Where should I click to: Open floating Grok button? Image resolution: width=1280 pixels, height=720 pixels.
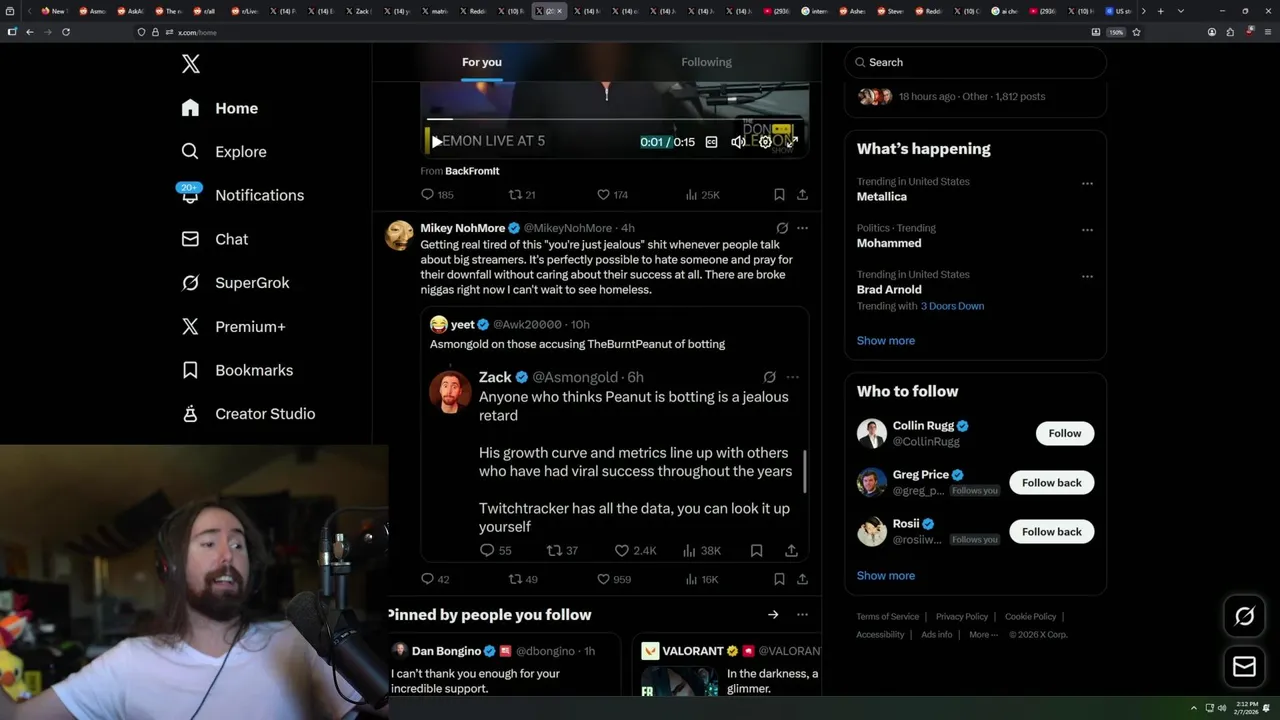click(x=1245, y=617)
